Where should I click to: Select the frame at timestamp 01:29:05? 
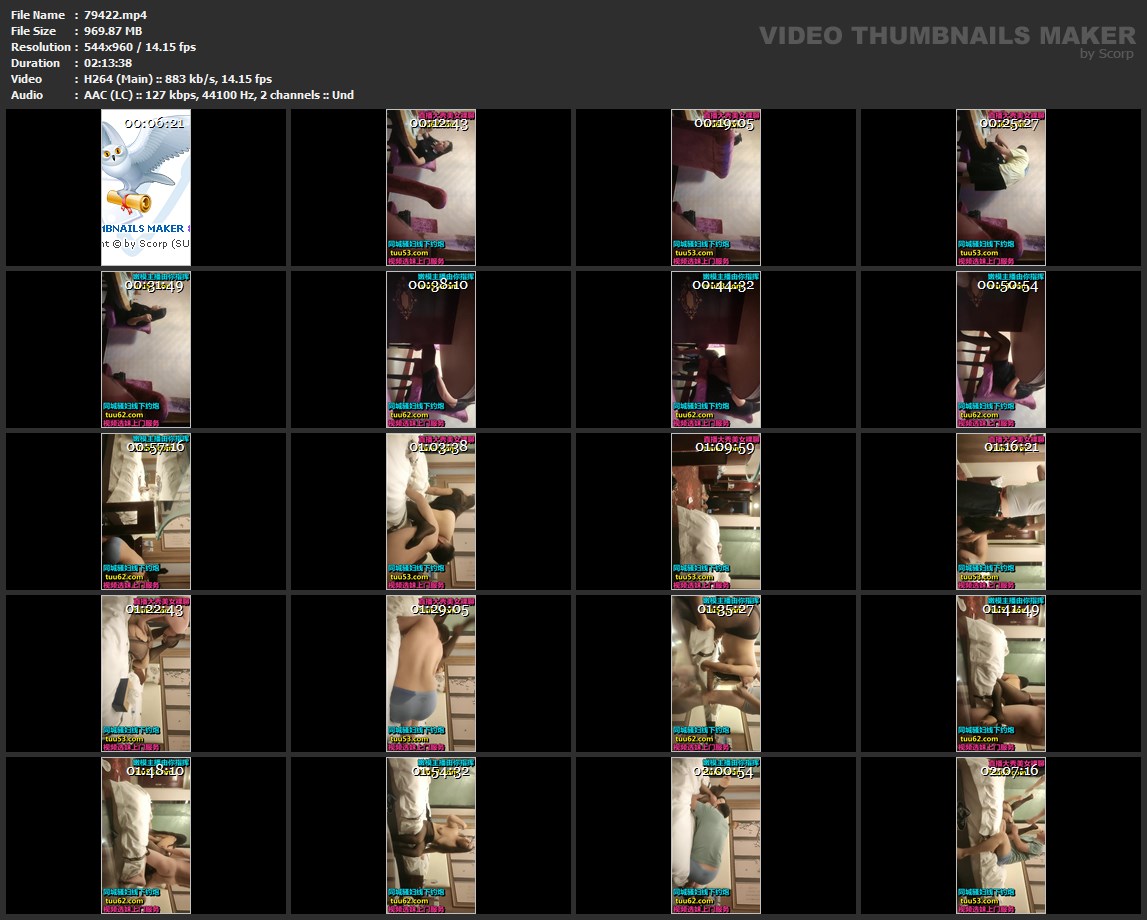(x=431, y=673)
